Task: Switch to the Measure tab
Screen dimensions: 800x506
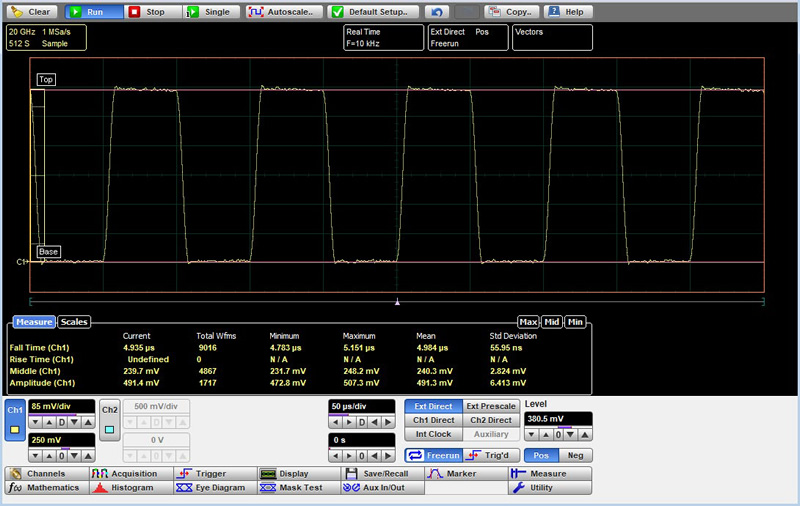Action: click(x=34, y=322)
